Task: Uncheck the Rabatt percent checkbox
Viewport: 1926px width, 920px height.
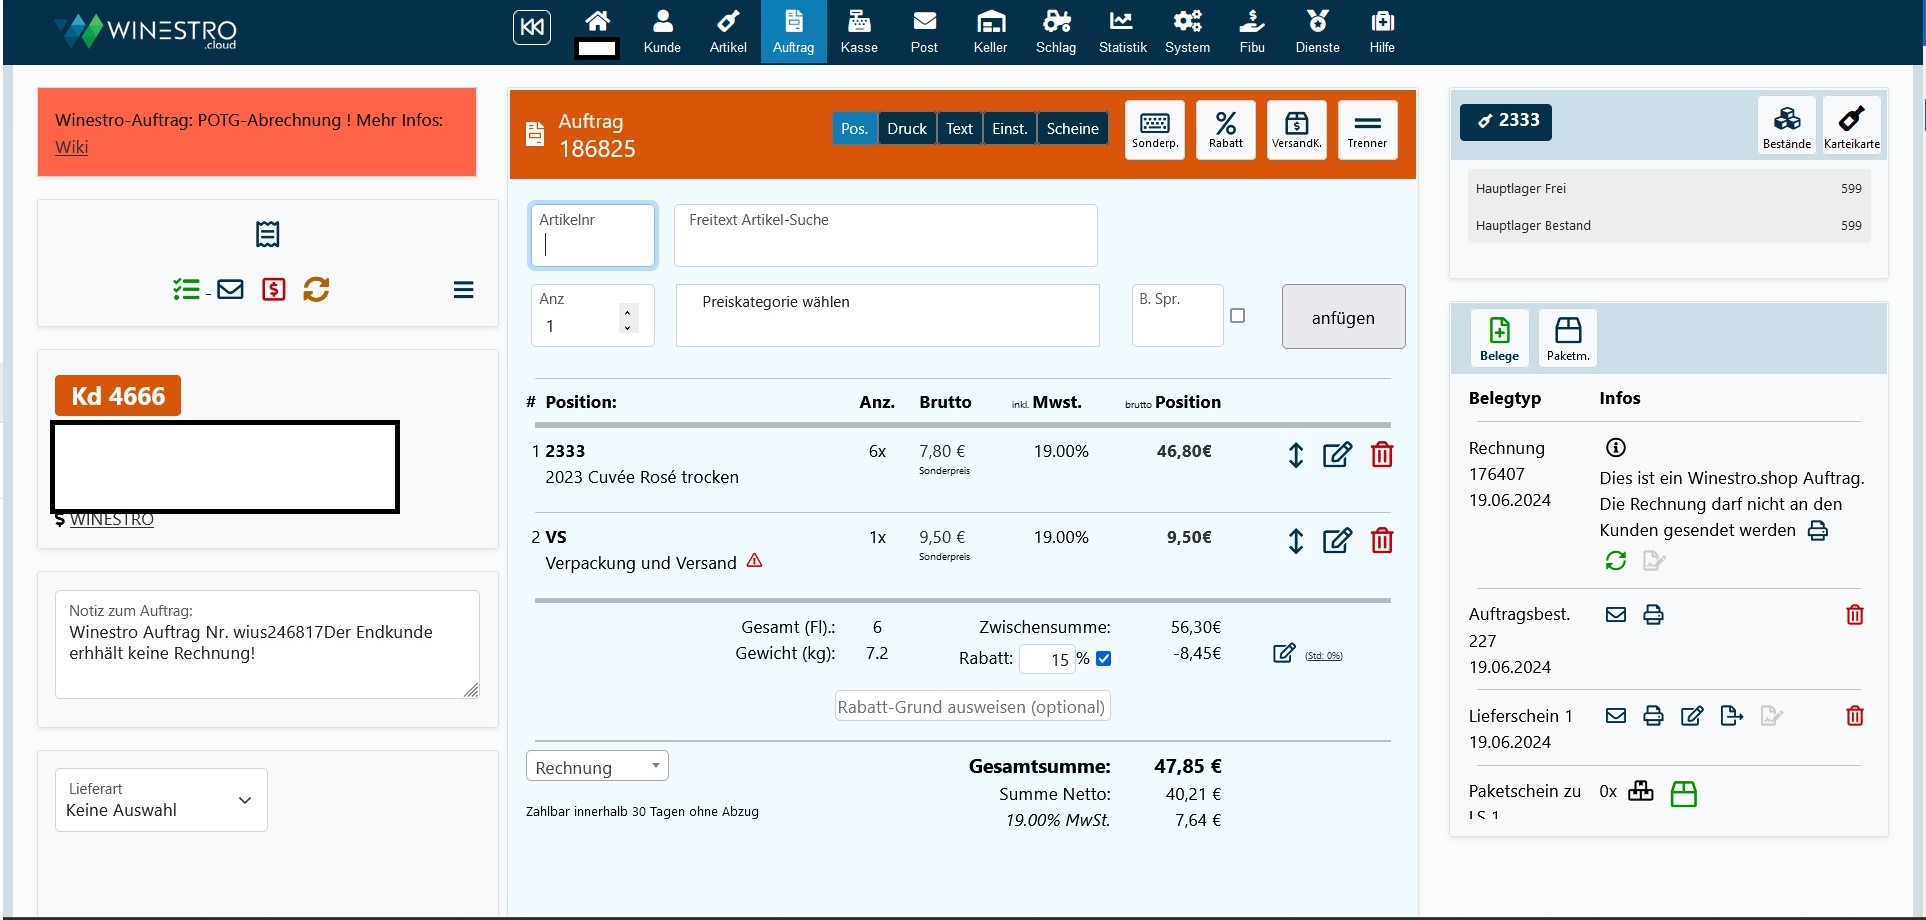Action: pyautogui.click(x=1104, y=659)
